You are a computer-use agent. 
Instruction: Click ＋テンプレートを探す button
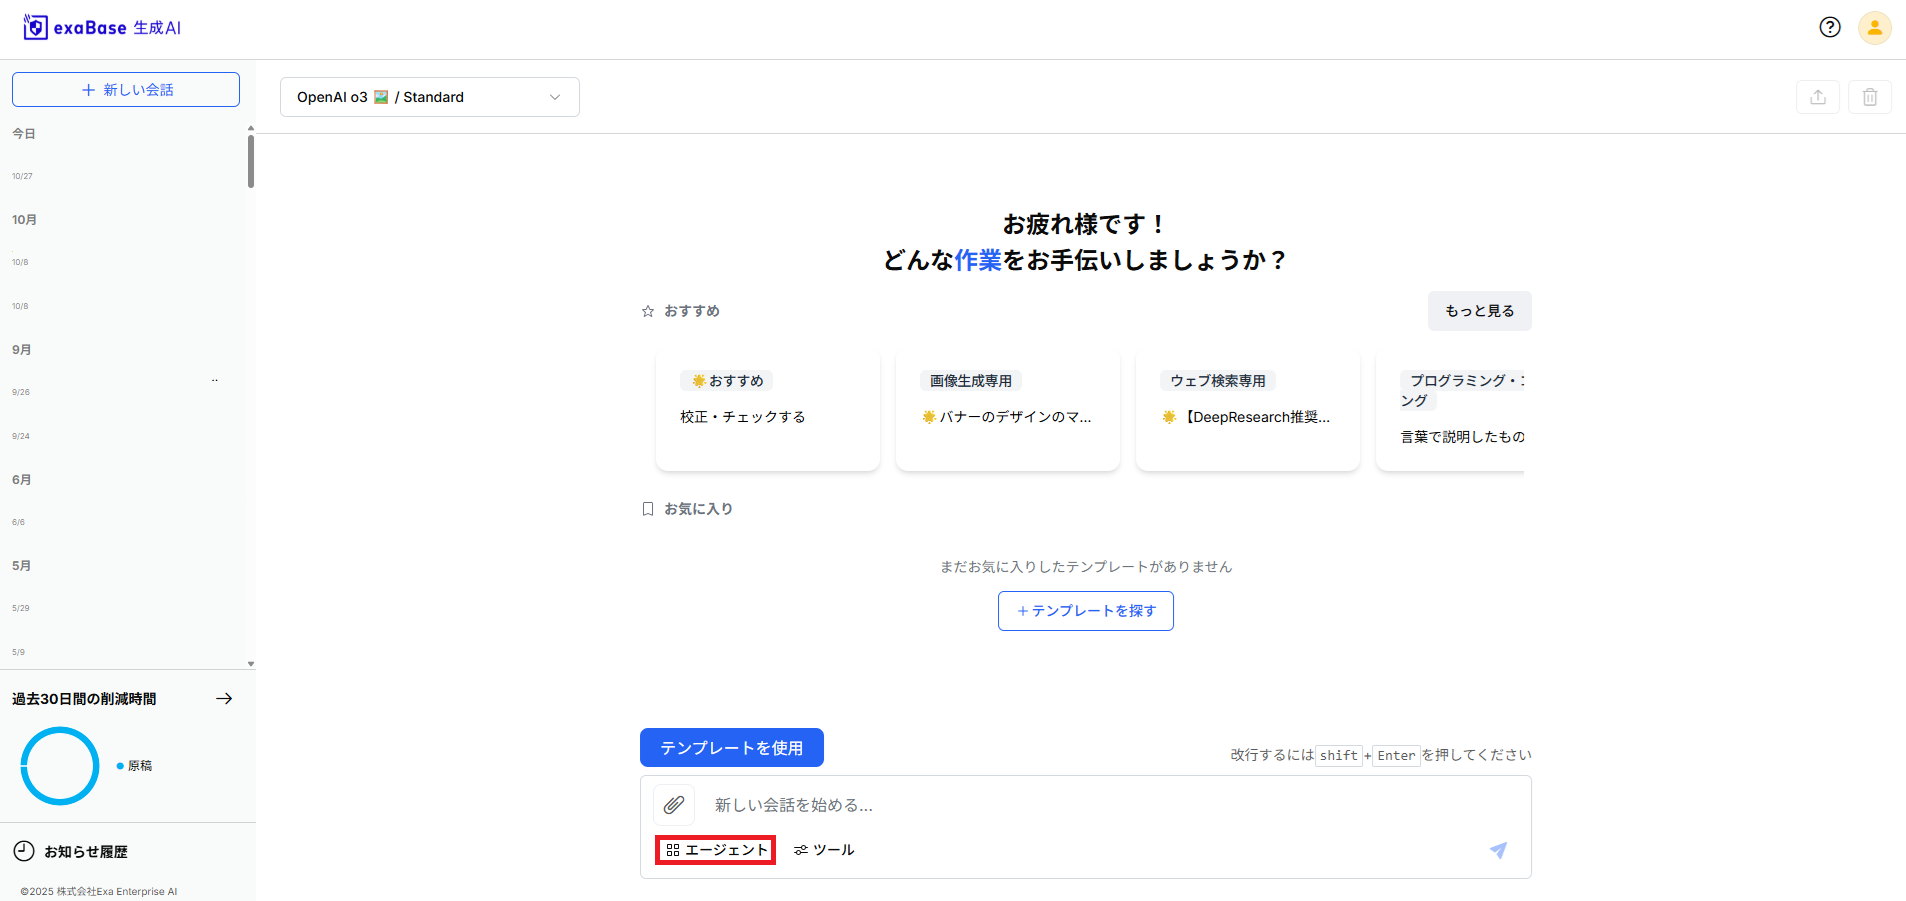point(1086,611)
